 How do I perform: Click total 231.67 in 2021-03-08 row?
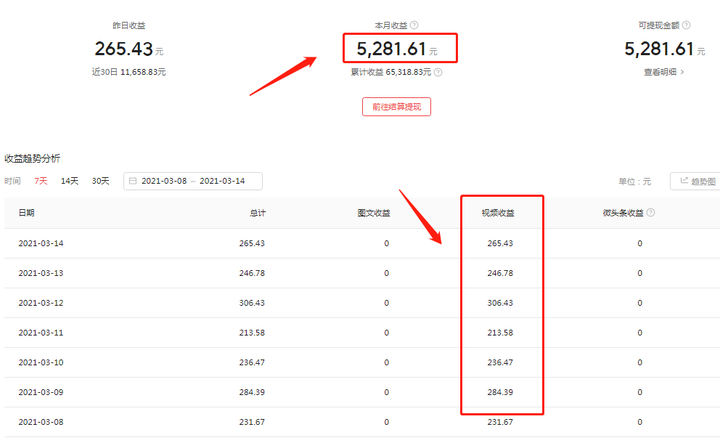coord(252,422)
